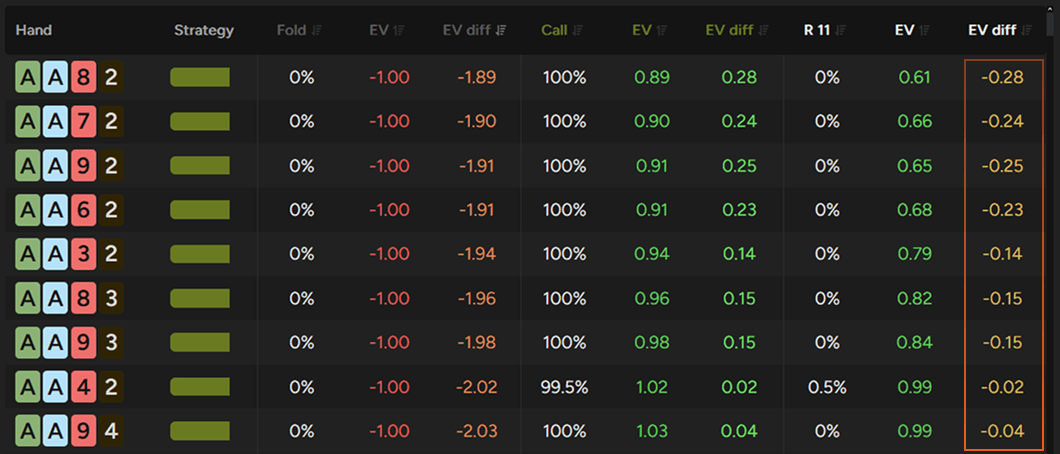The width and height of the screenshot is (1060, 454).
Task: Click the green "0.84" raise EV value
Action: click(x=915, y=343)
